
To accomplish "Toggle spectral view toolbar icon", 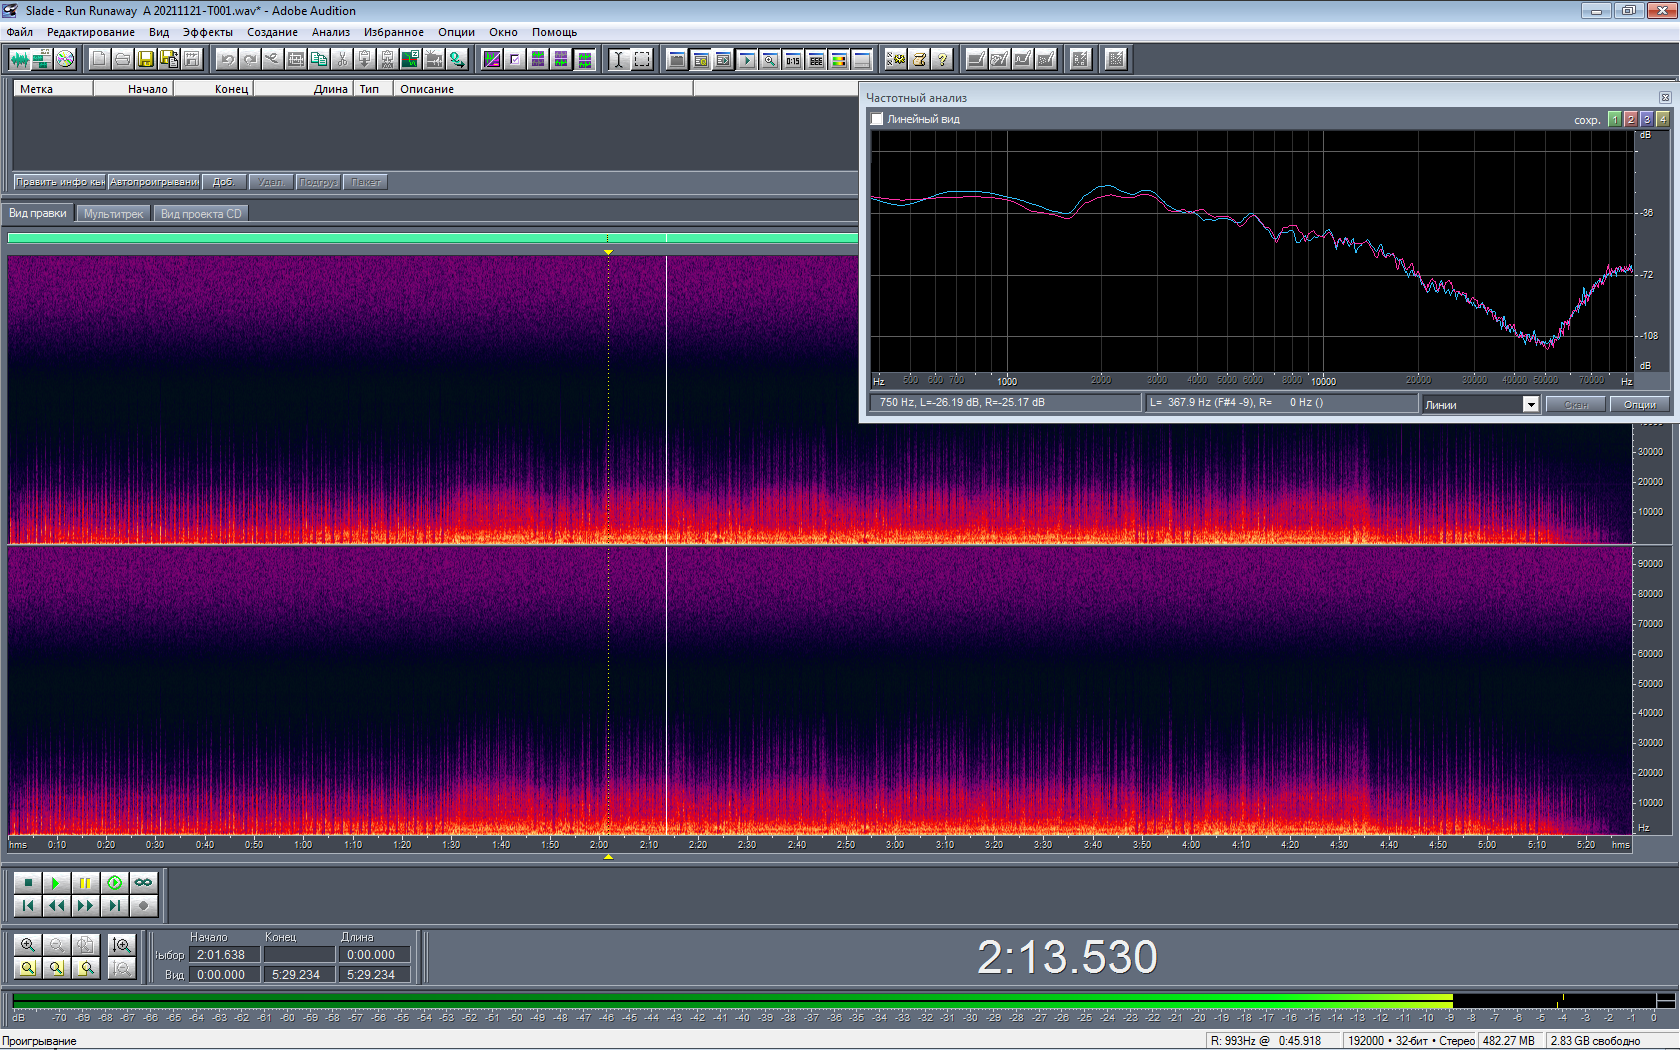I will pos(492,59).
